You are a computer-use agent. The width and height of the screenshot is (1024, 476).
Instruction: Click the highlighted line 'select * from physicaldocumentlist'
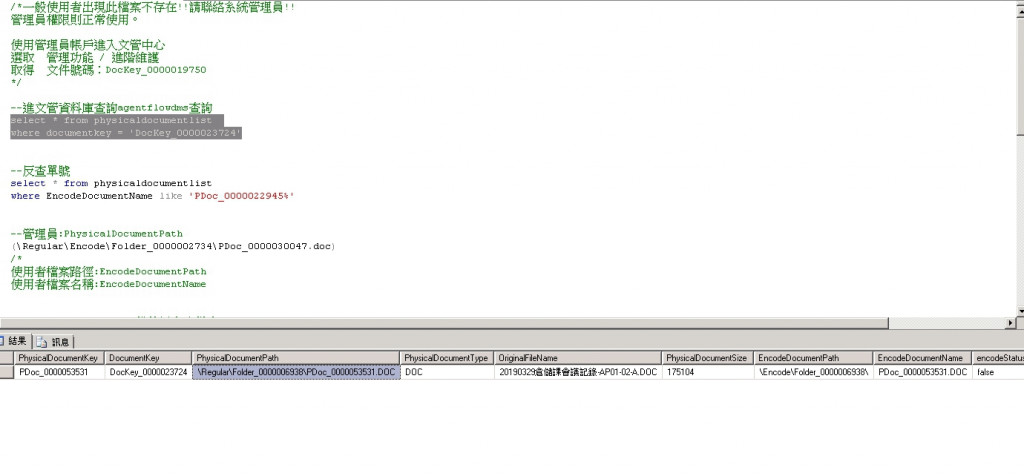point(112,121)
